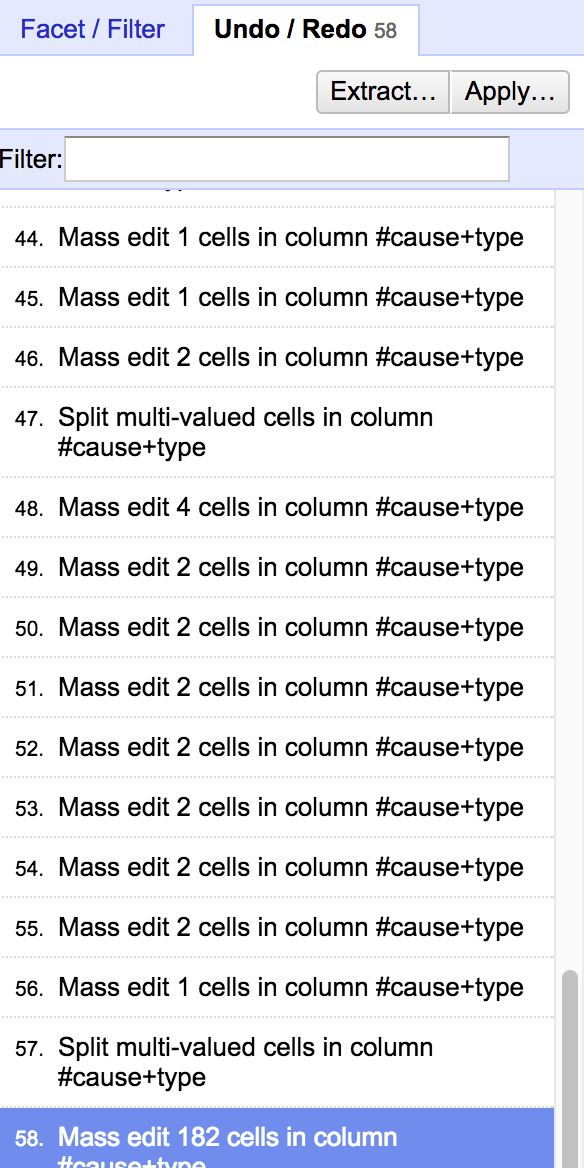Focus the history Filter text field
This screenshot has width=584, height=1168.
pyautogui.click(x=287, y=159)
